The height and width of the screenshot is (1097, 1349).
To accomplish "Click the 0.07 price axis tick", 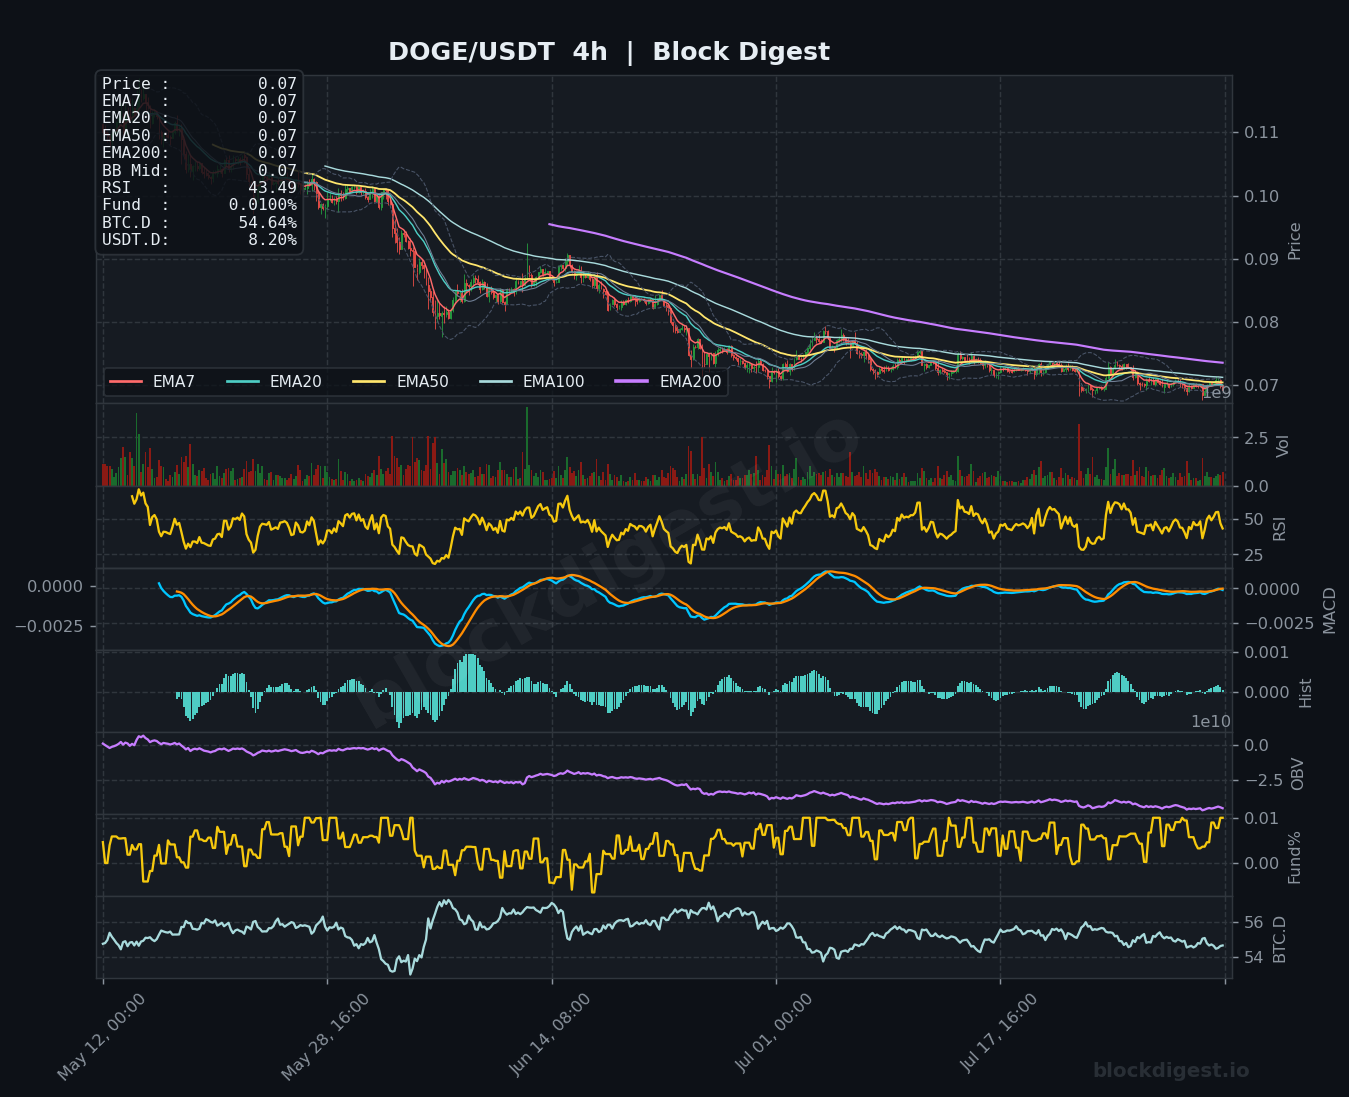I will coord(1261,385).
